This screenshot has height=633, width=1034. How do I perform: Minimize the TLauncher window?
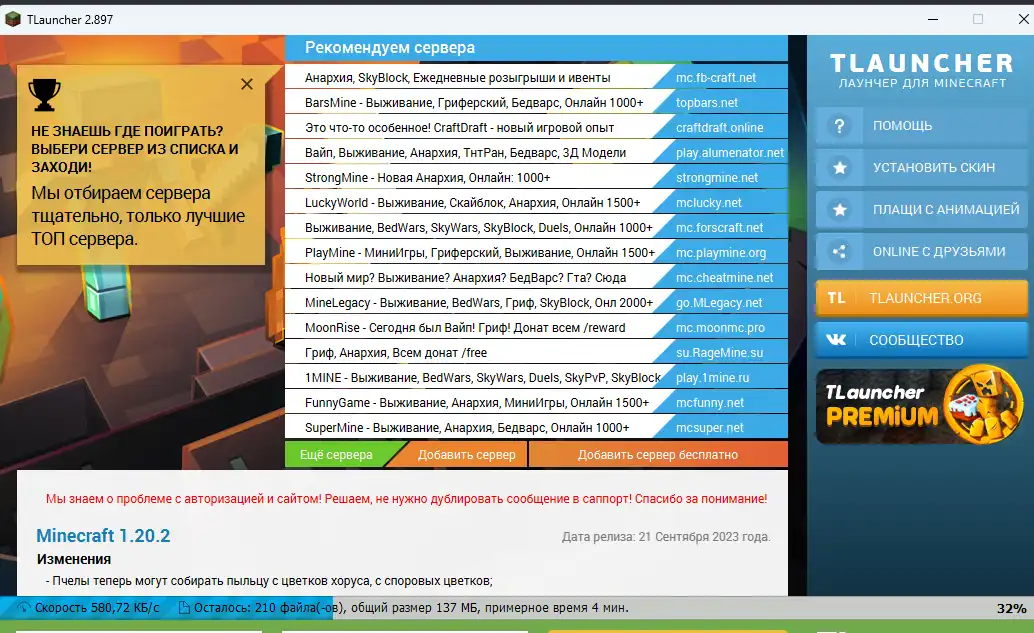click(x=933, y=19)
